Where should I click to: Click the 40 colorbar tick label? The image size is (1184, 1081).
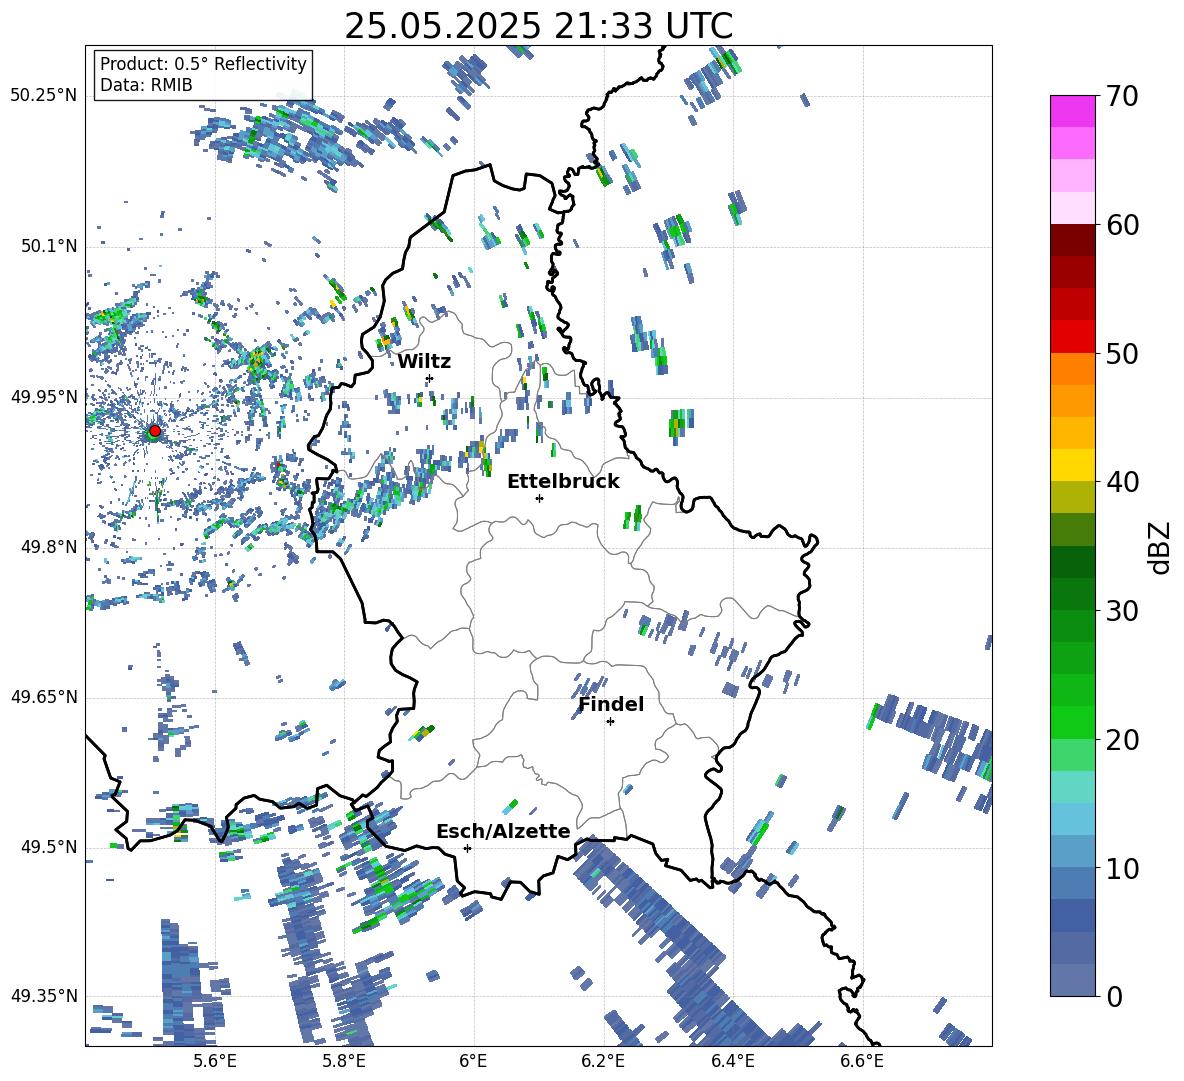(1122, 482)
